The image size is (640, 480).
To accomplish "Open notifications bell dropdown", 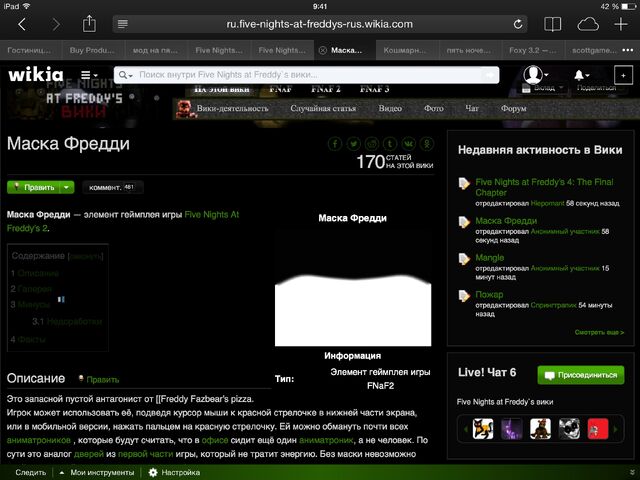I will [581, 75].
